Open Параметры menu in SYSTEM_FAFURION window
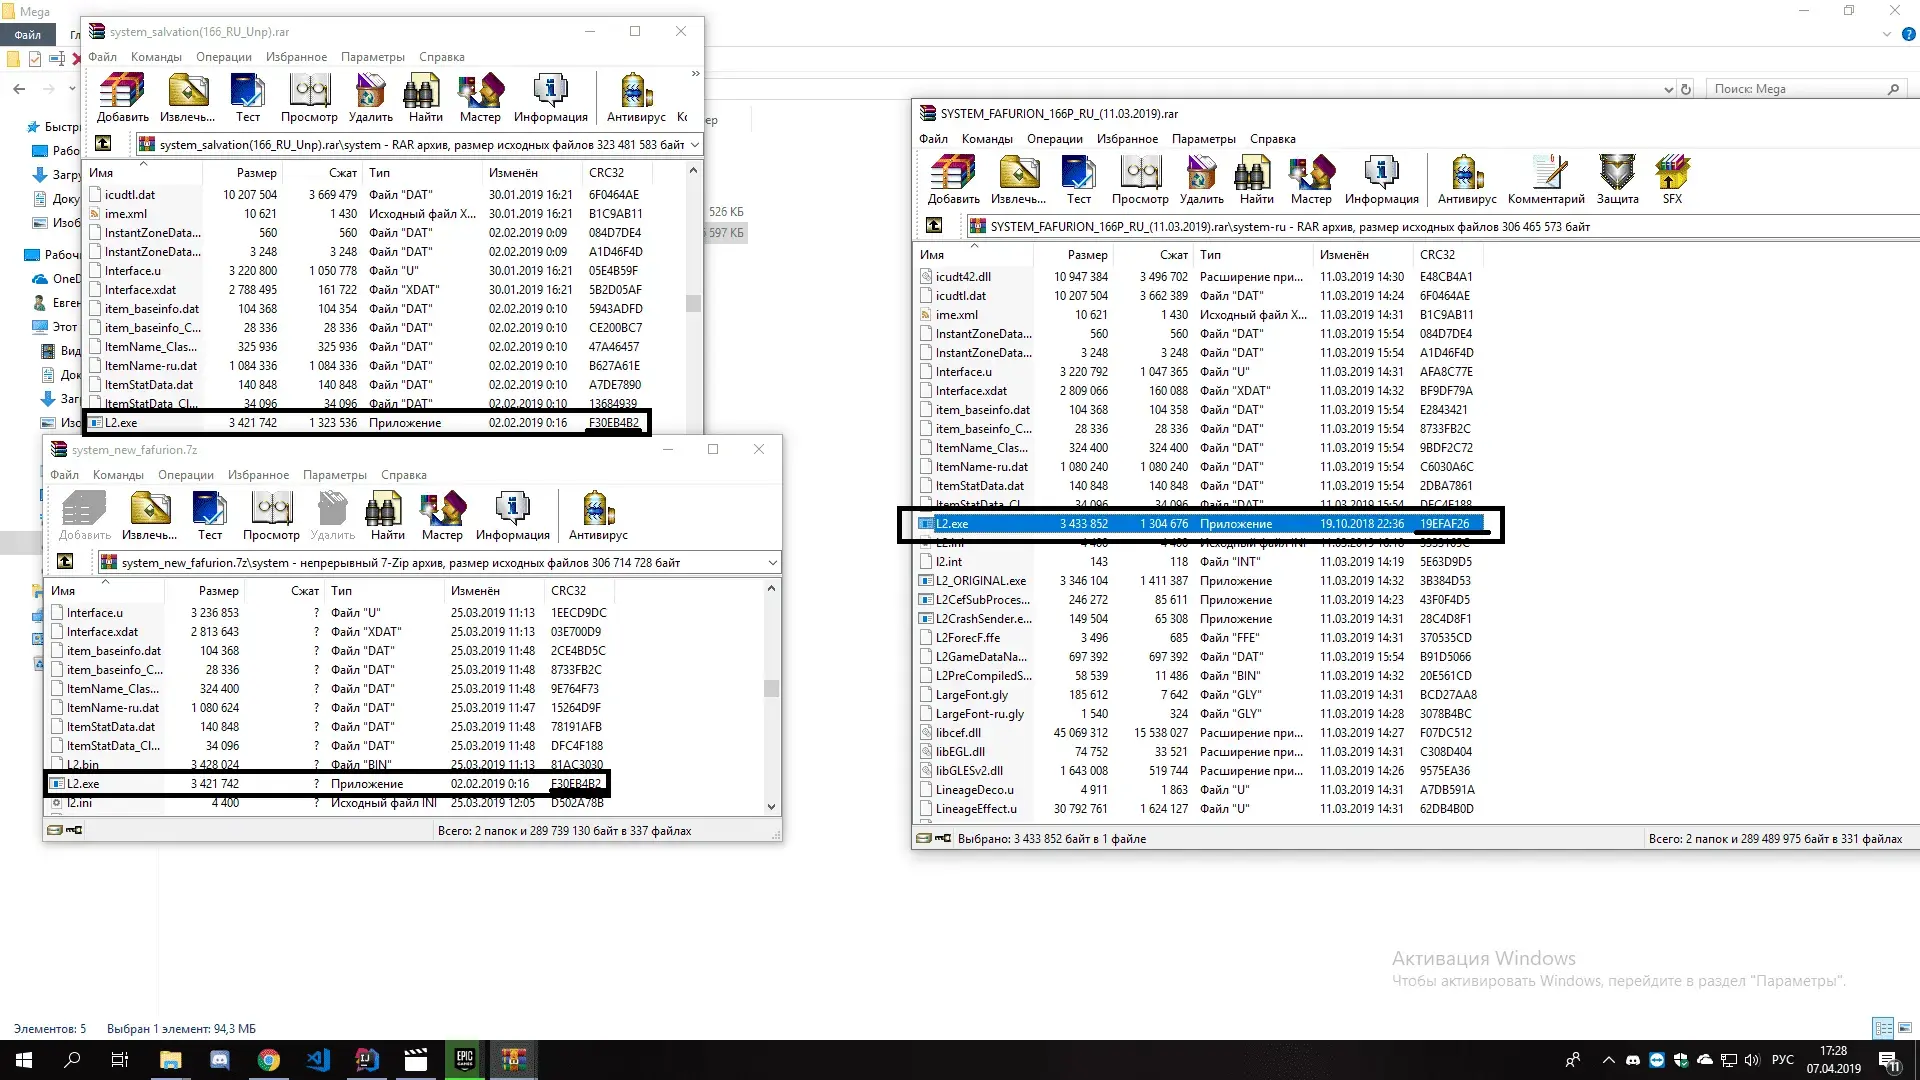 pyautogui.click(x=1203, y=139)
